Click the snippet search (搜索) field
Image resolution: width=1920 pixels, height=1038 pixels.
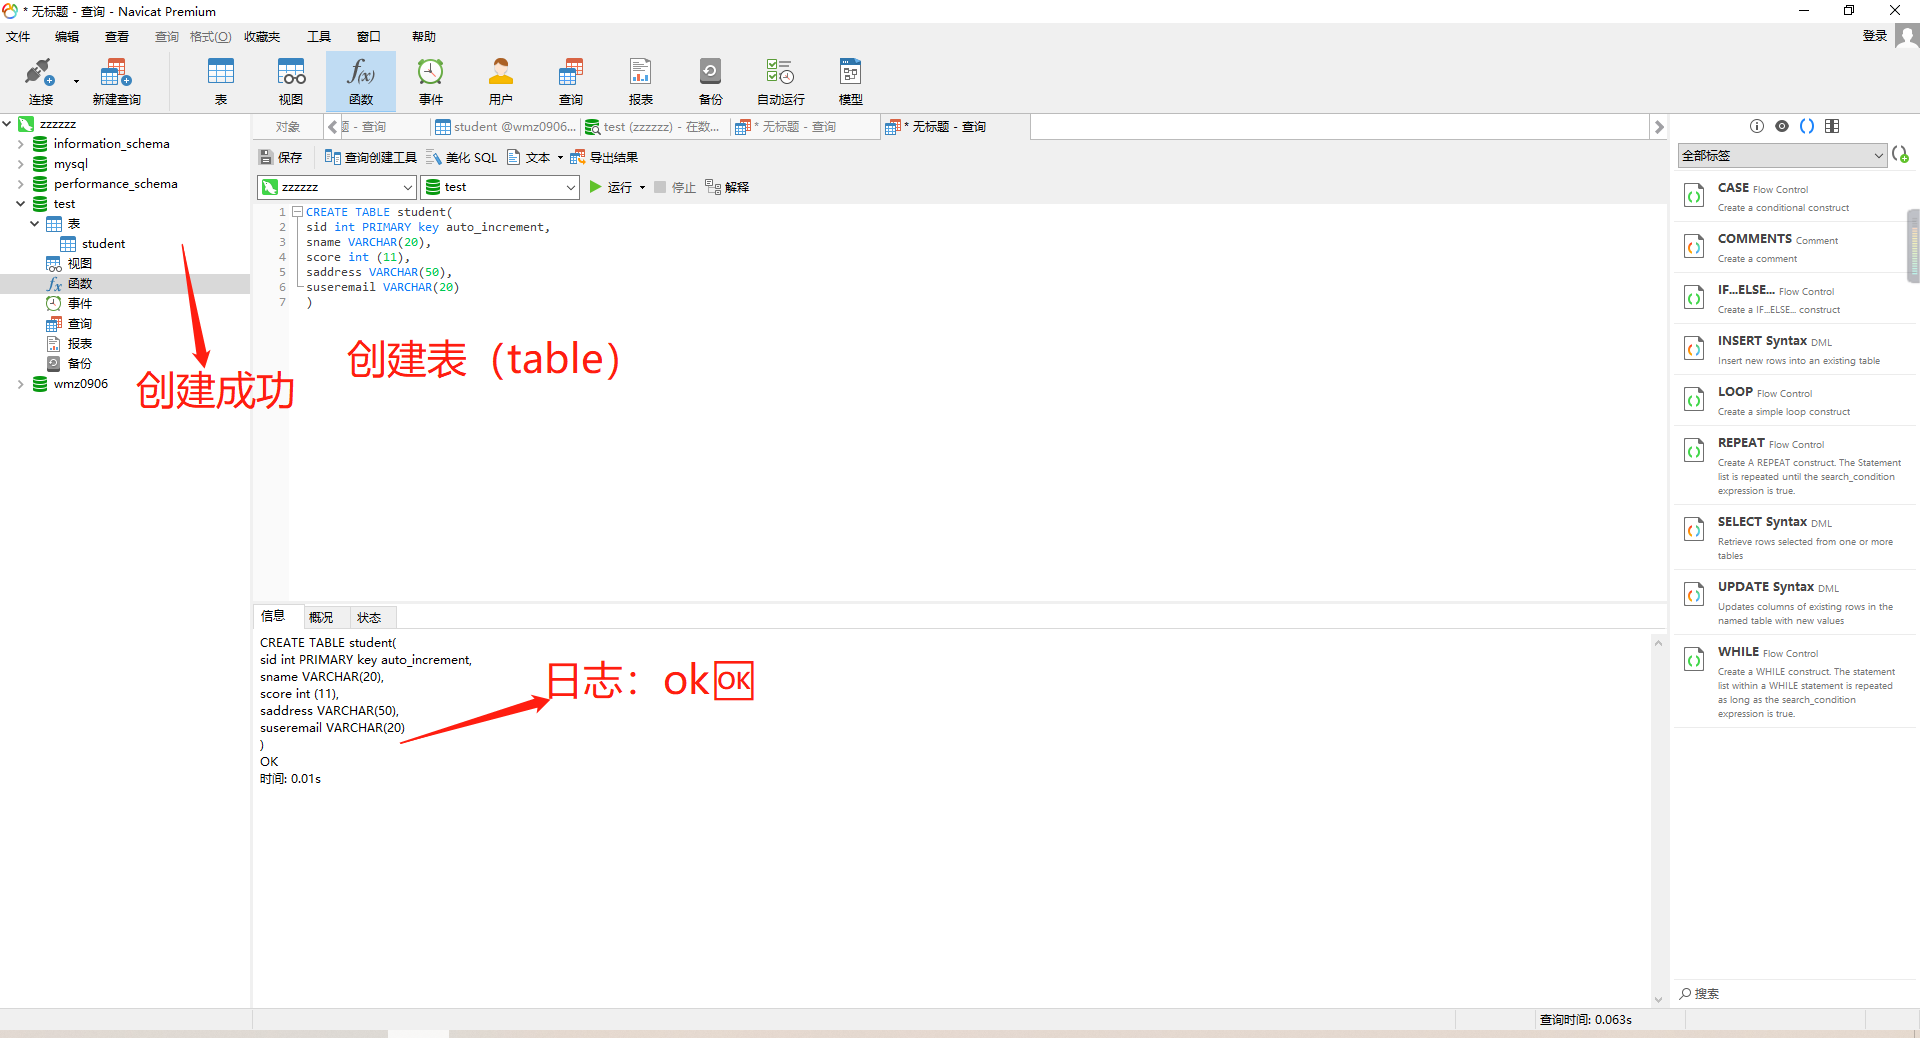pyautogui.click(x=1793, y=994)
